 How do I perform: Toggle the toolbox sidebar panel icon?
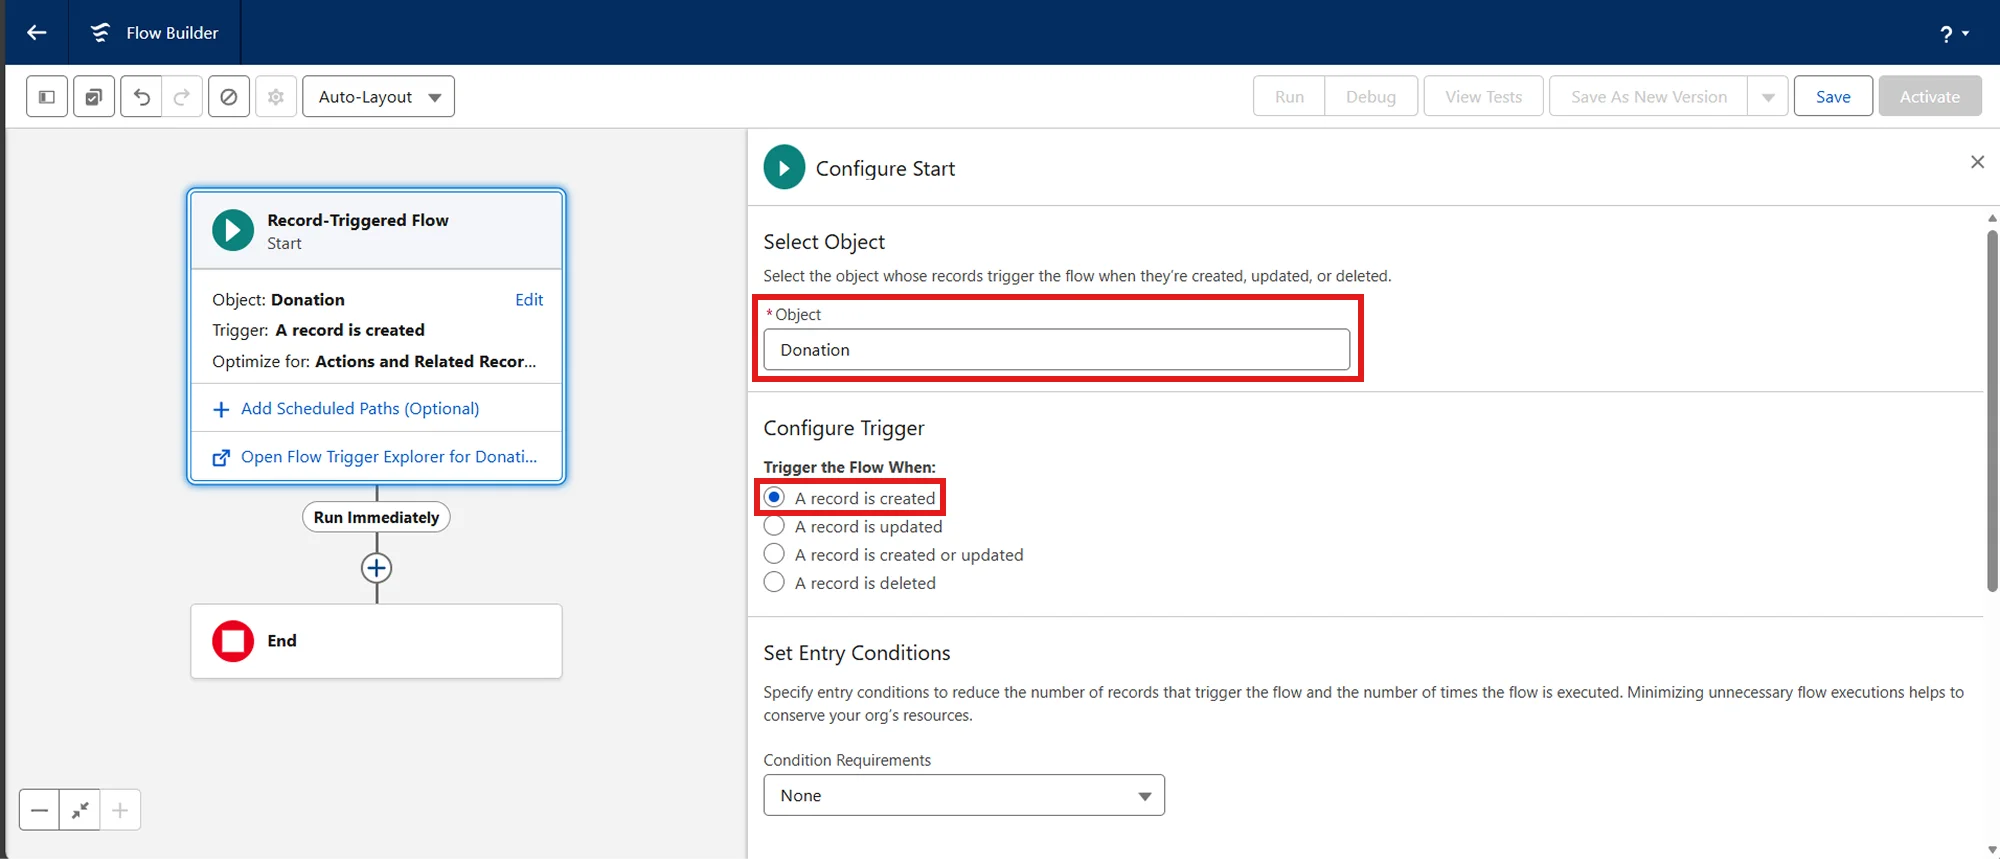coord(47,97)
